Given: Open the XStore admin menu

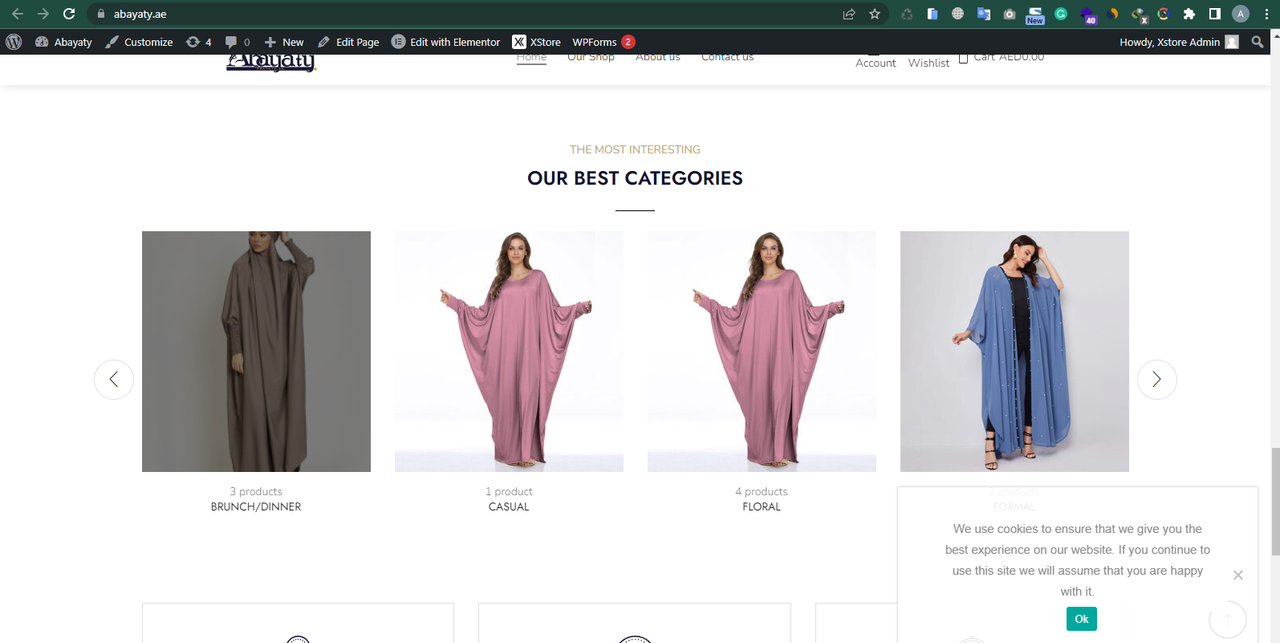Looking at the screenshot, I should (537, 42).
